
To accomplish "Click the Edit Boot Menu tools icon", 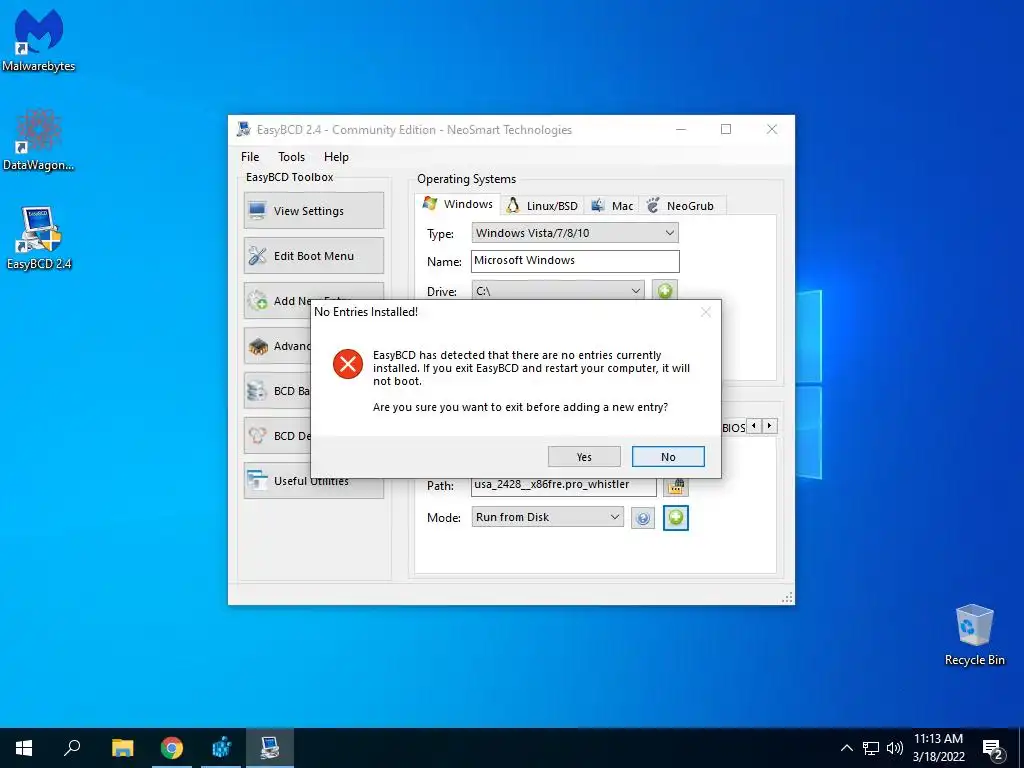I will tap(257, 255).
